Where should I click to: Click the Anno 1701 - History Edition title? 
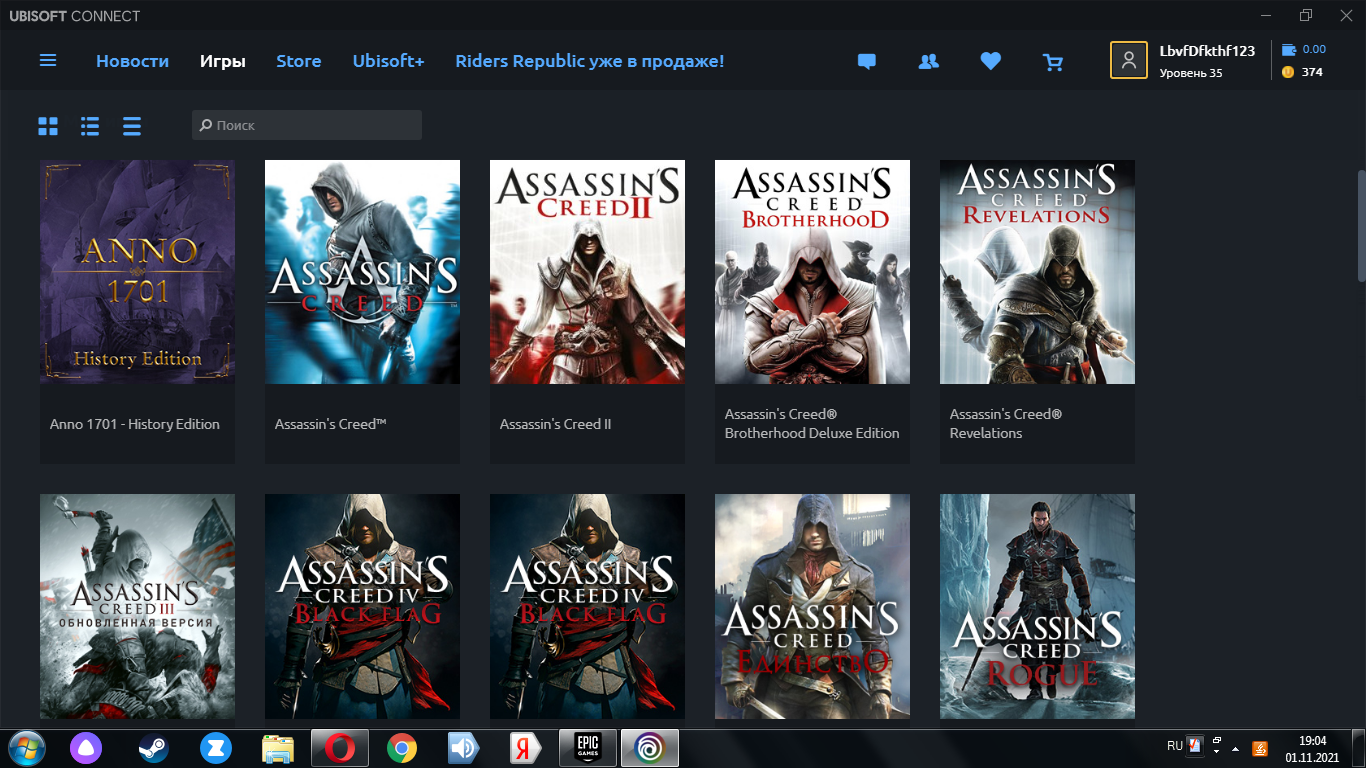pos(135,424)
